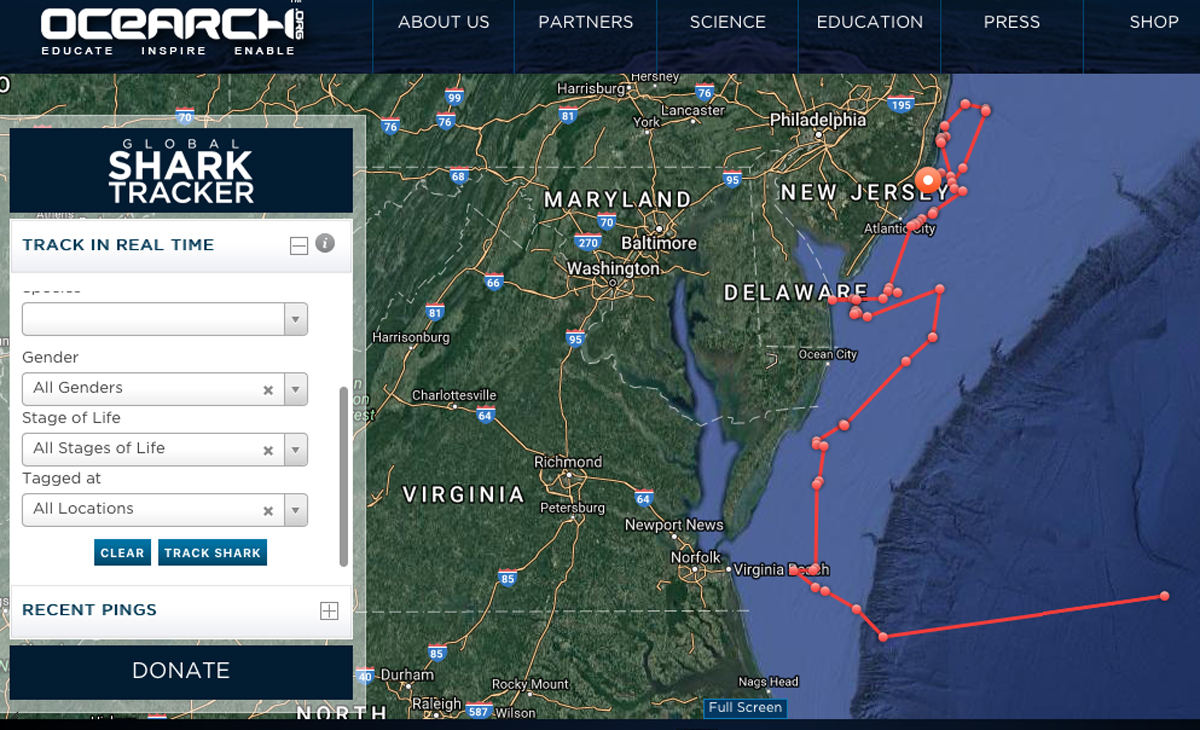Select the large orange shark location marker
This screenshot has height=730, width=1200.
pos(930,181)
